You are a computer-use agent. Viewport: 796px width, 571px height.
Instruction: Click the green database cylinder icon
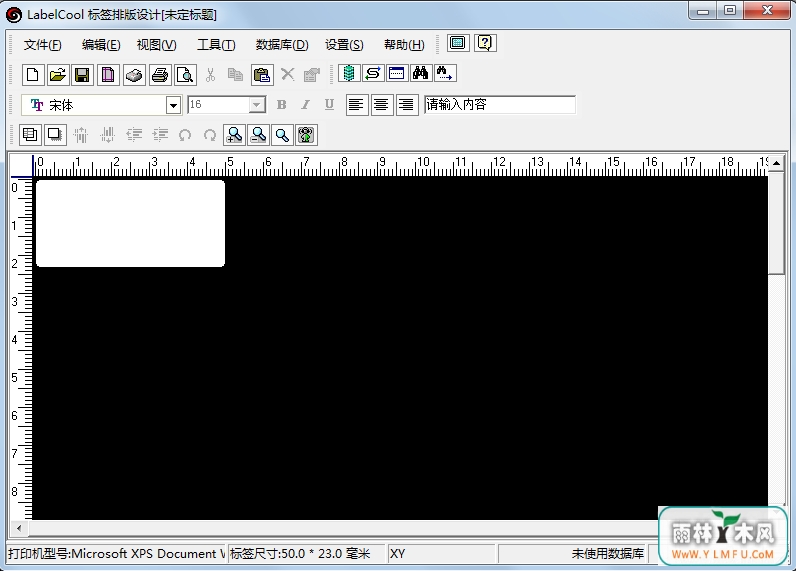point(349,73)
